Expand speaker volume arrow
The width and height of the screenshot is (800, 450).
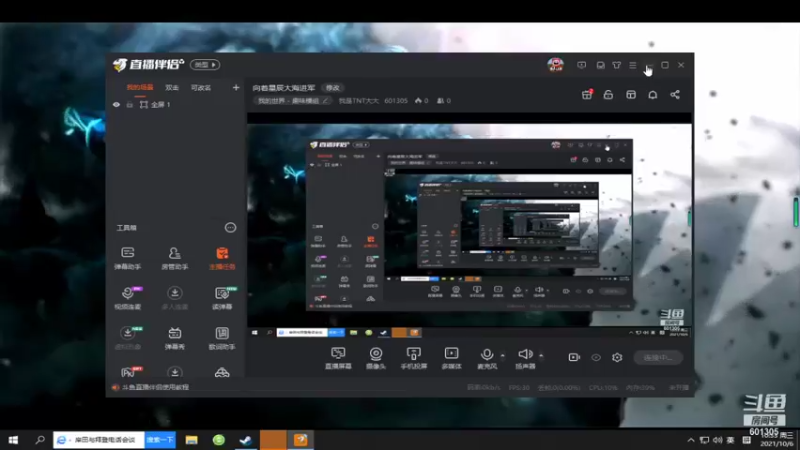click(541, 355)
